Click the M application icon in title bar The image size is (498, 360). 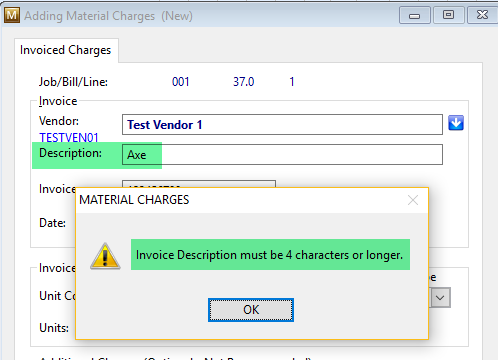pos(12,15)
